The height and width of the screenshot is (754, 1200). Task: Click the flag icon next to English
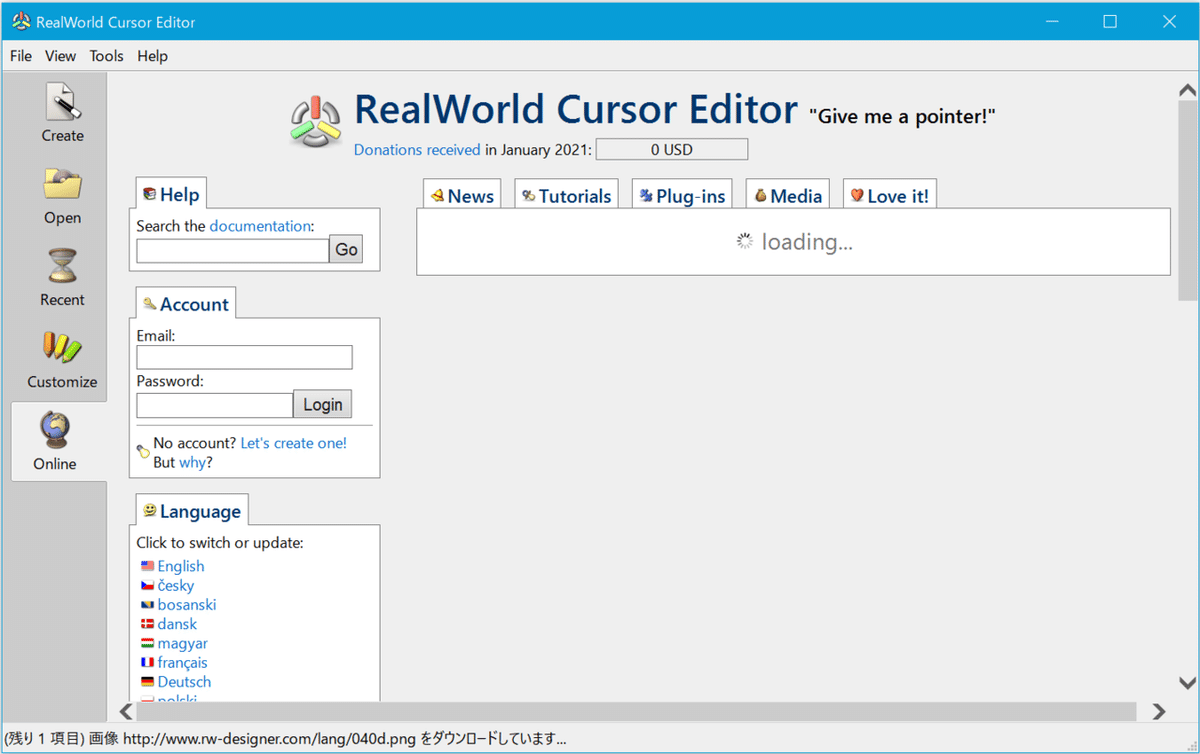tap(148, 566)
